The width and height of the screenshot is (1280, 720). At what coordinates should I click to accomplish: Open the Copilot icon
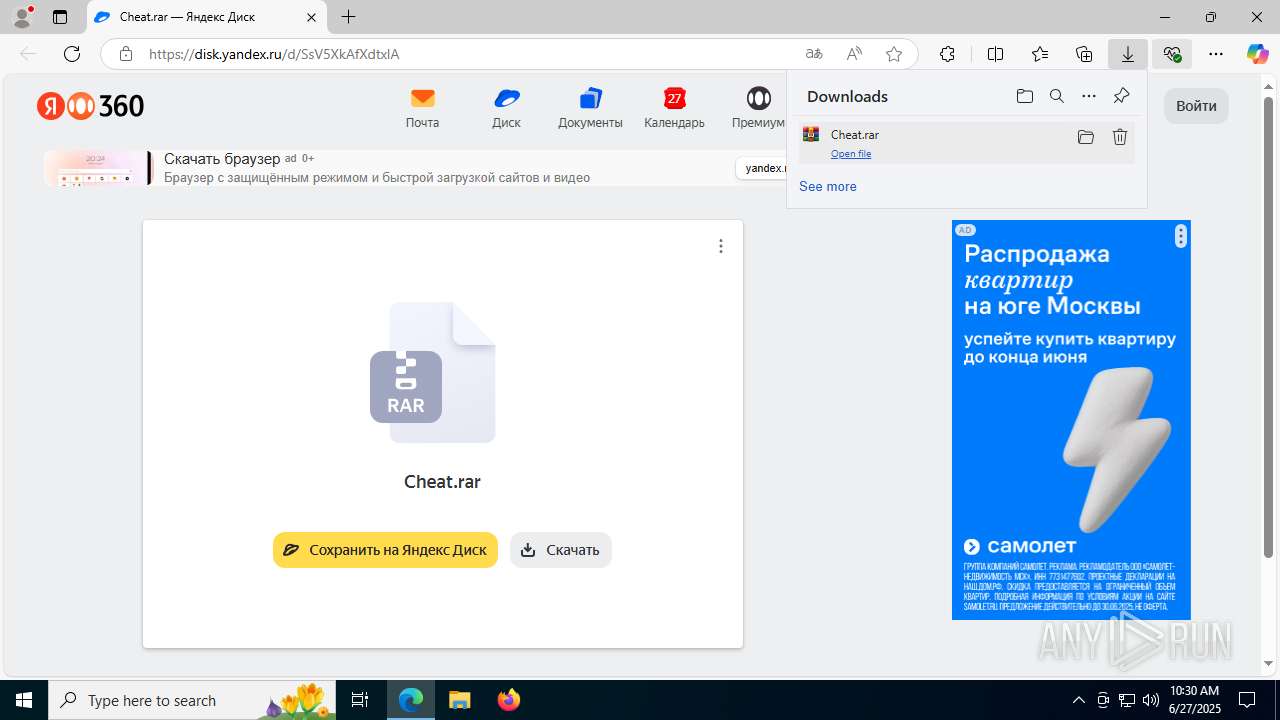tap(1257, 54)
